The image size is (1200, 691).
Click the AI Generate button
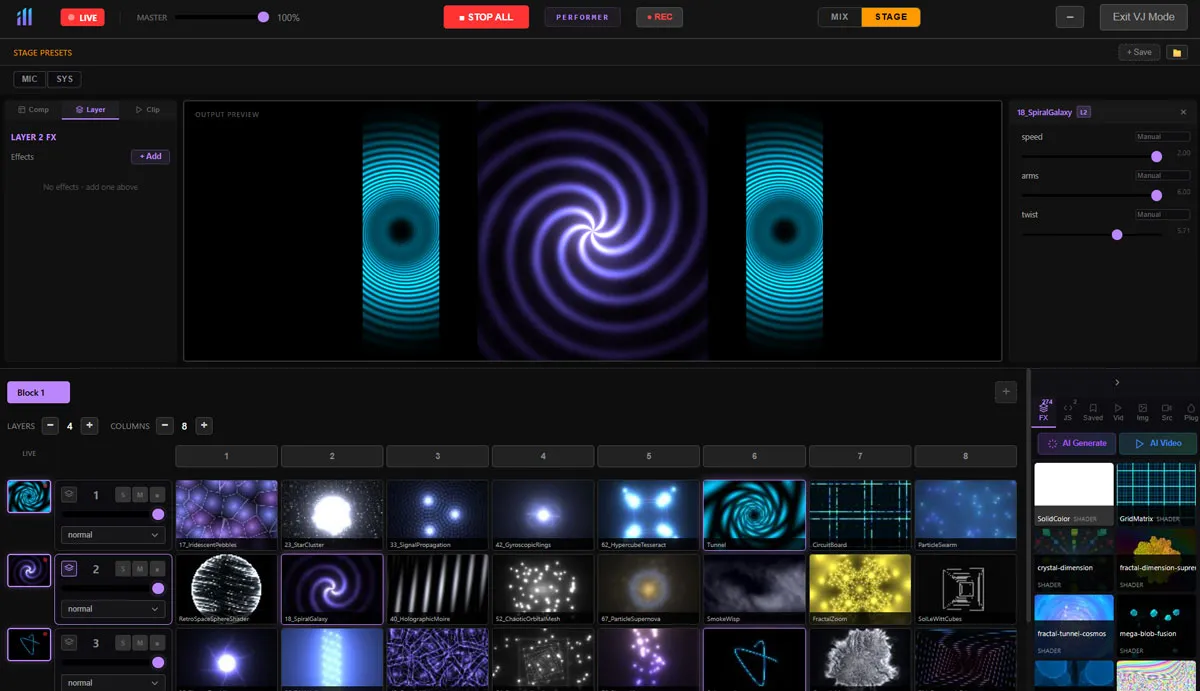(1076, 443)
